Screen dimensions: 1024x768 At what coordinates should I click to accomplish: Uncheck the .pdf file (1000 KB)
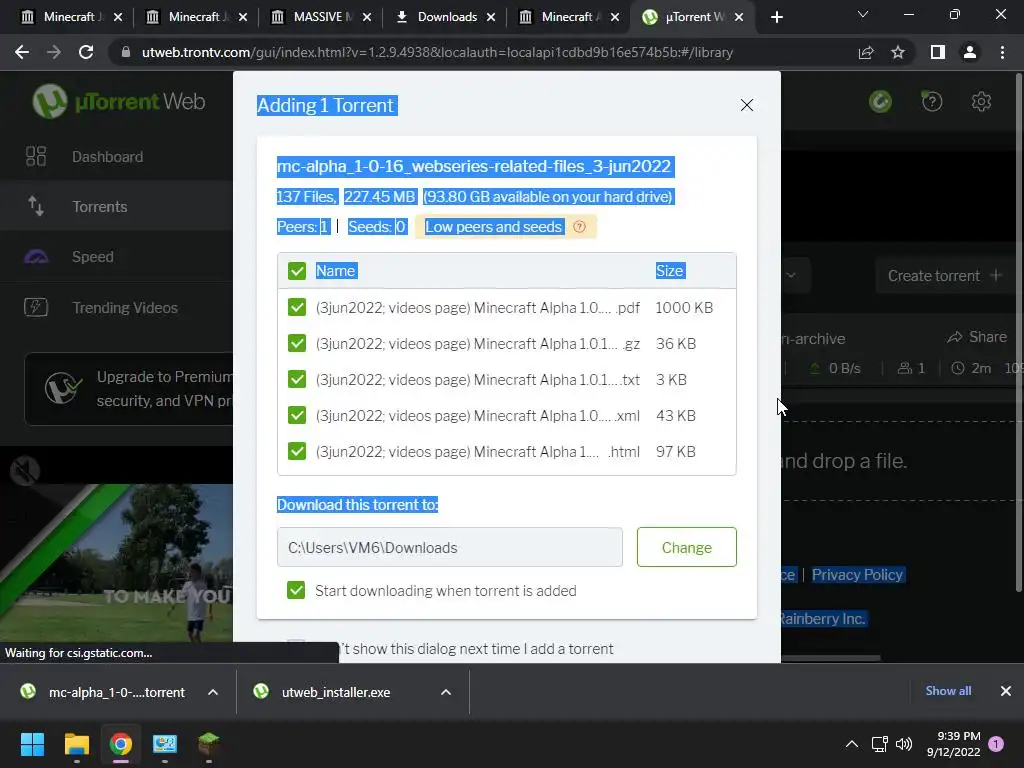[296, 307]
